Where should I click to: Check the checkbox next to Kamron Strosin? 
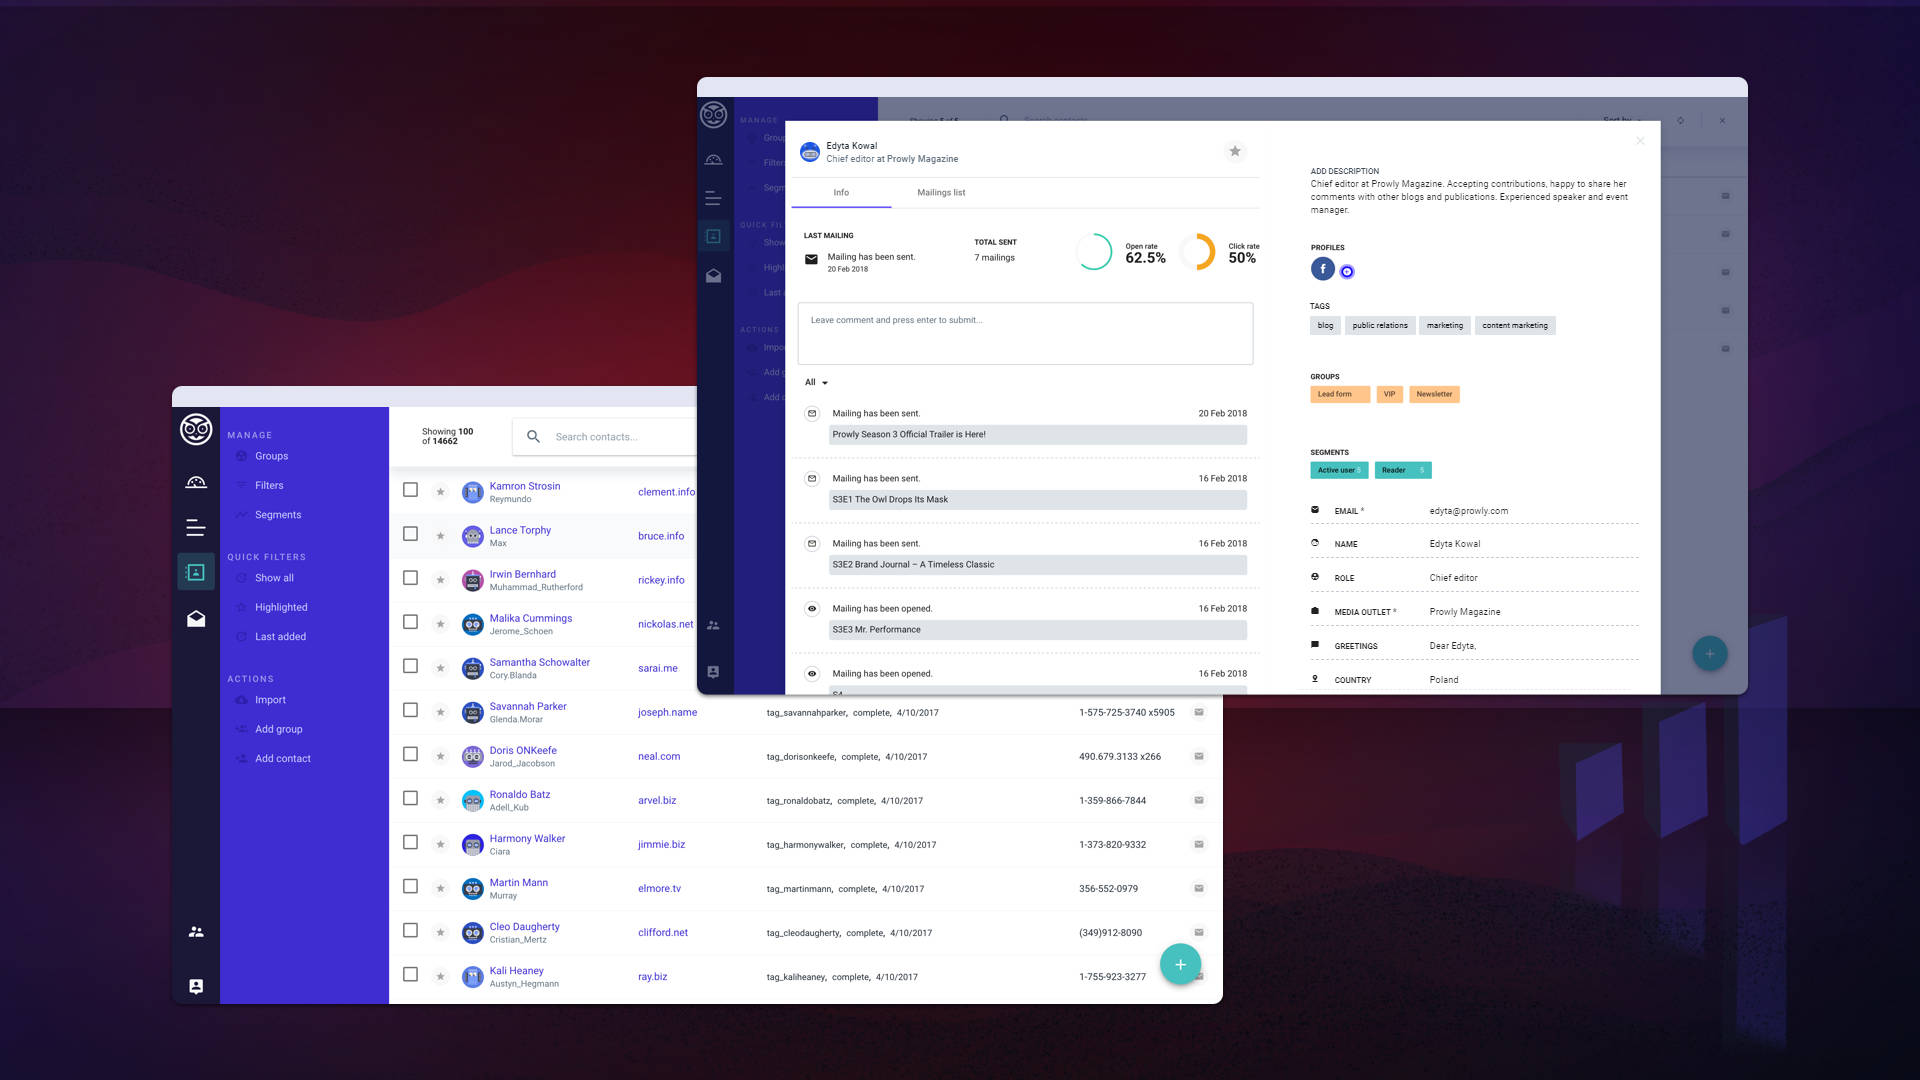[410, 489]
